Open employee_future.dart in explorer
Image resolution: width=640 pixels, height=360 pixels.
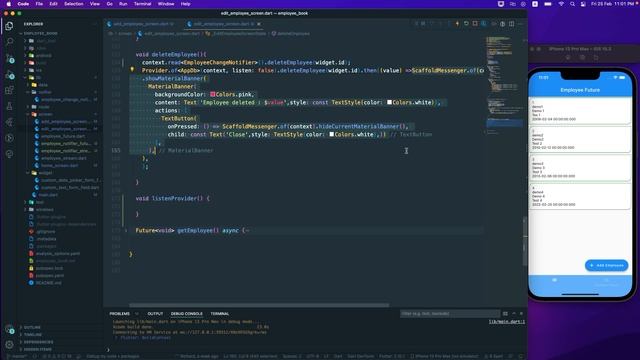tap(63, 136)
